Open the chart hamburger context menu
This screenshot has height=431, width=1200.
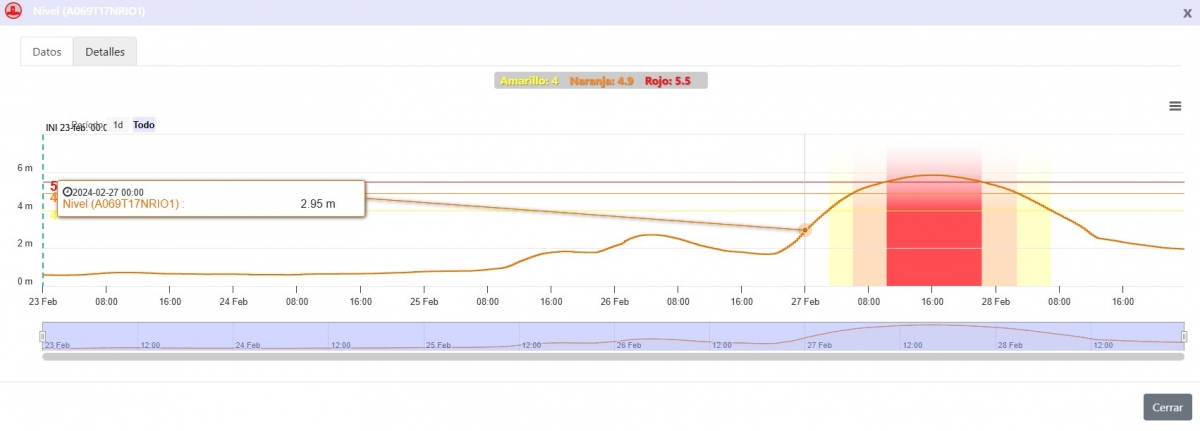[x=1175, y=107]
